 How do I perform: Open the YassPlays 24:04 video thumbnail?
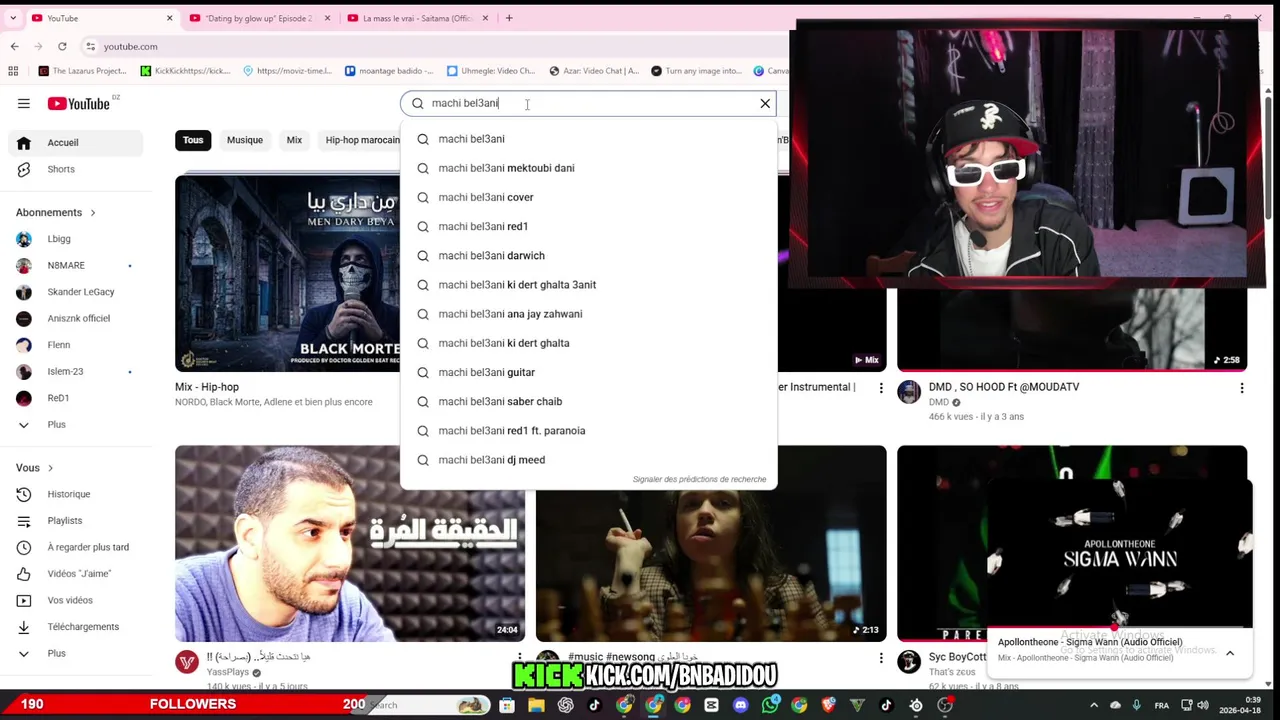coord(350,543)
